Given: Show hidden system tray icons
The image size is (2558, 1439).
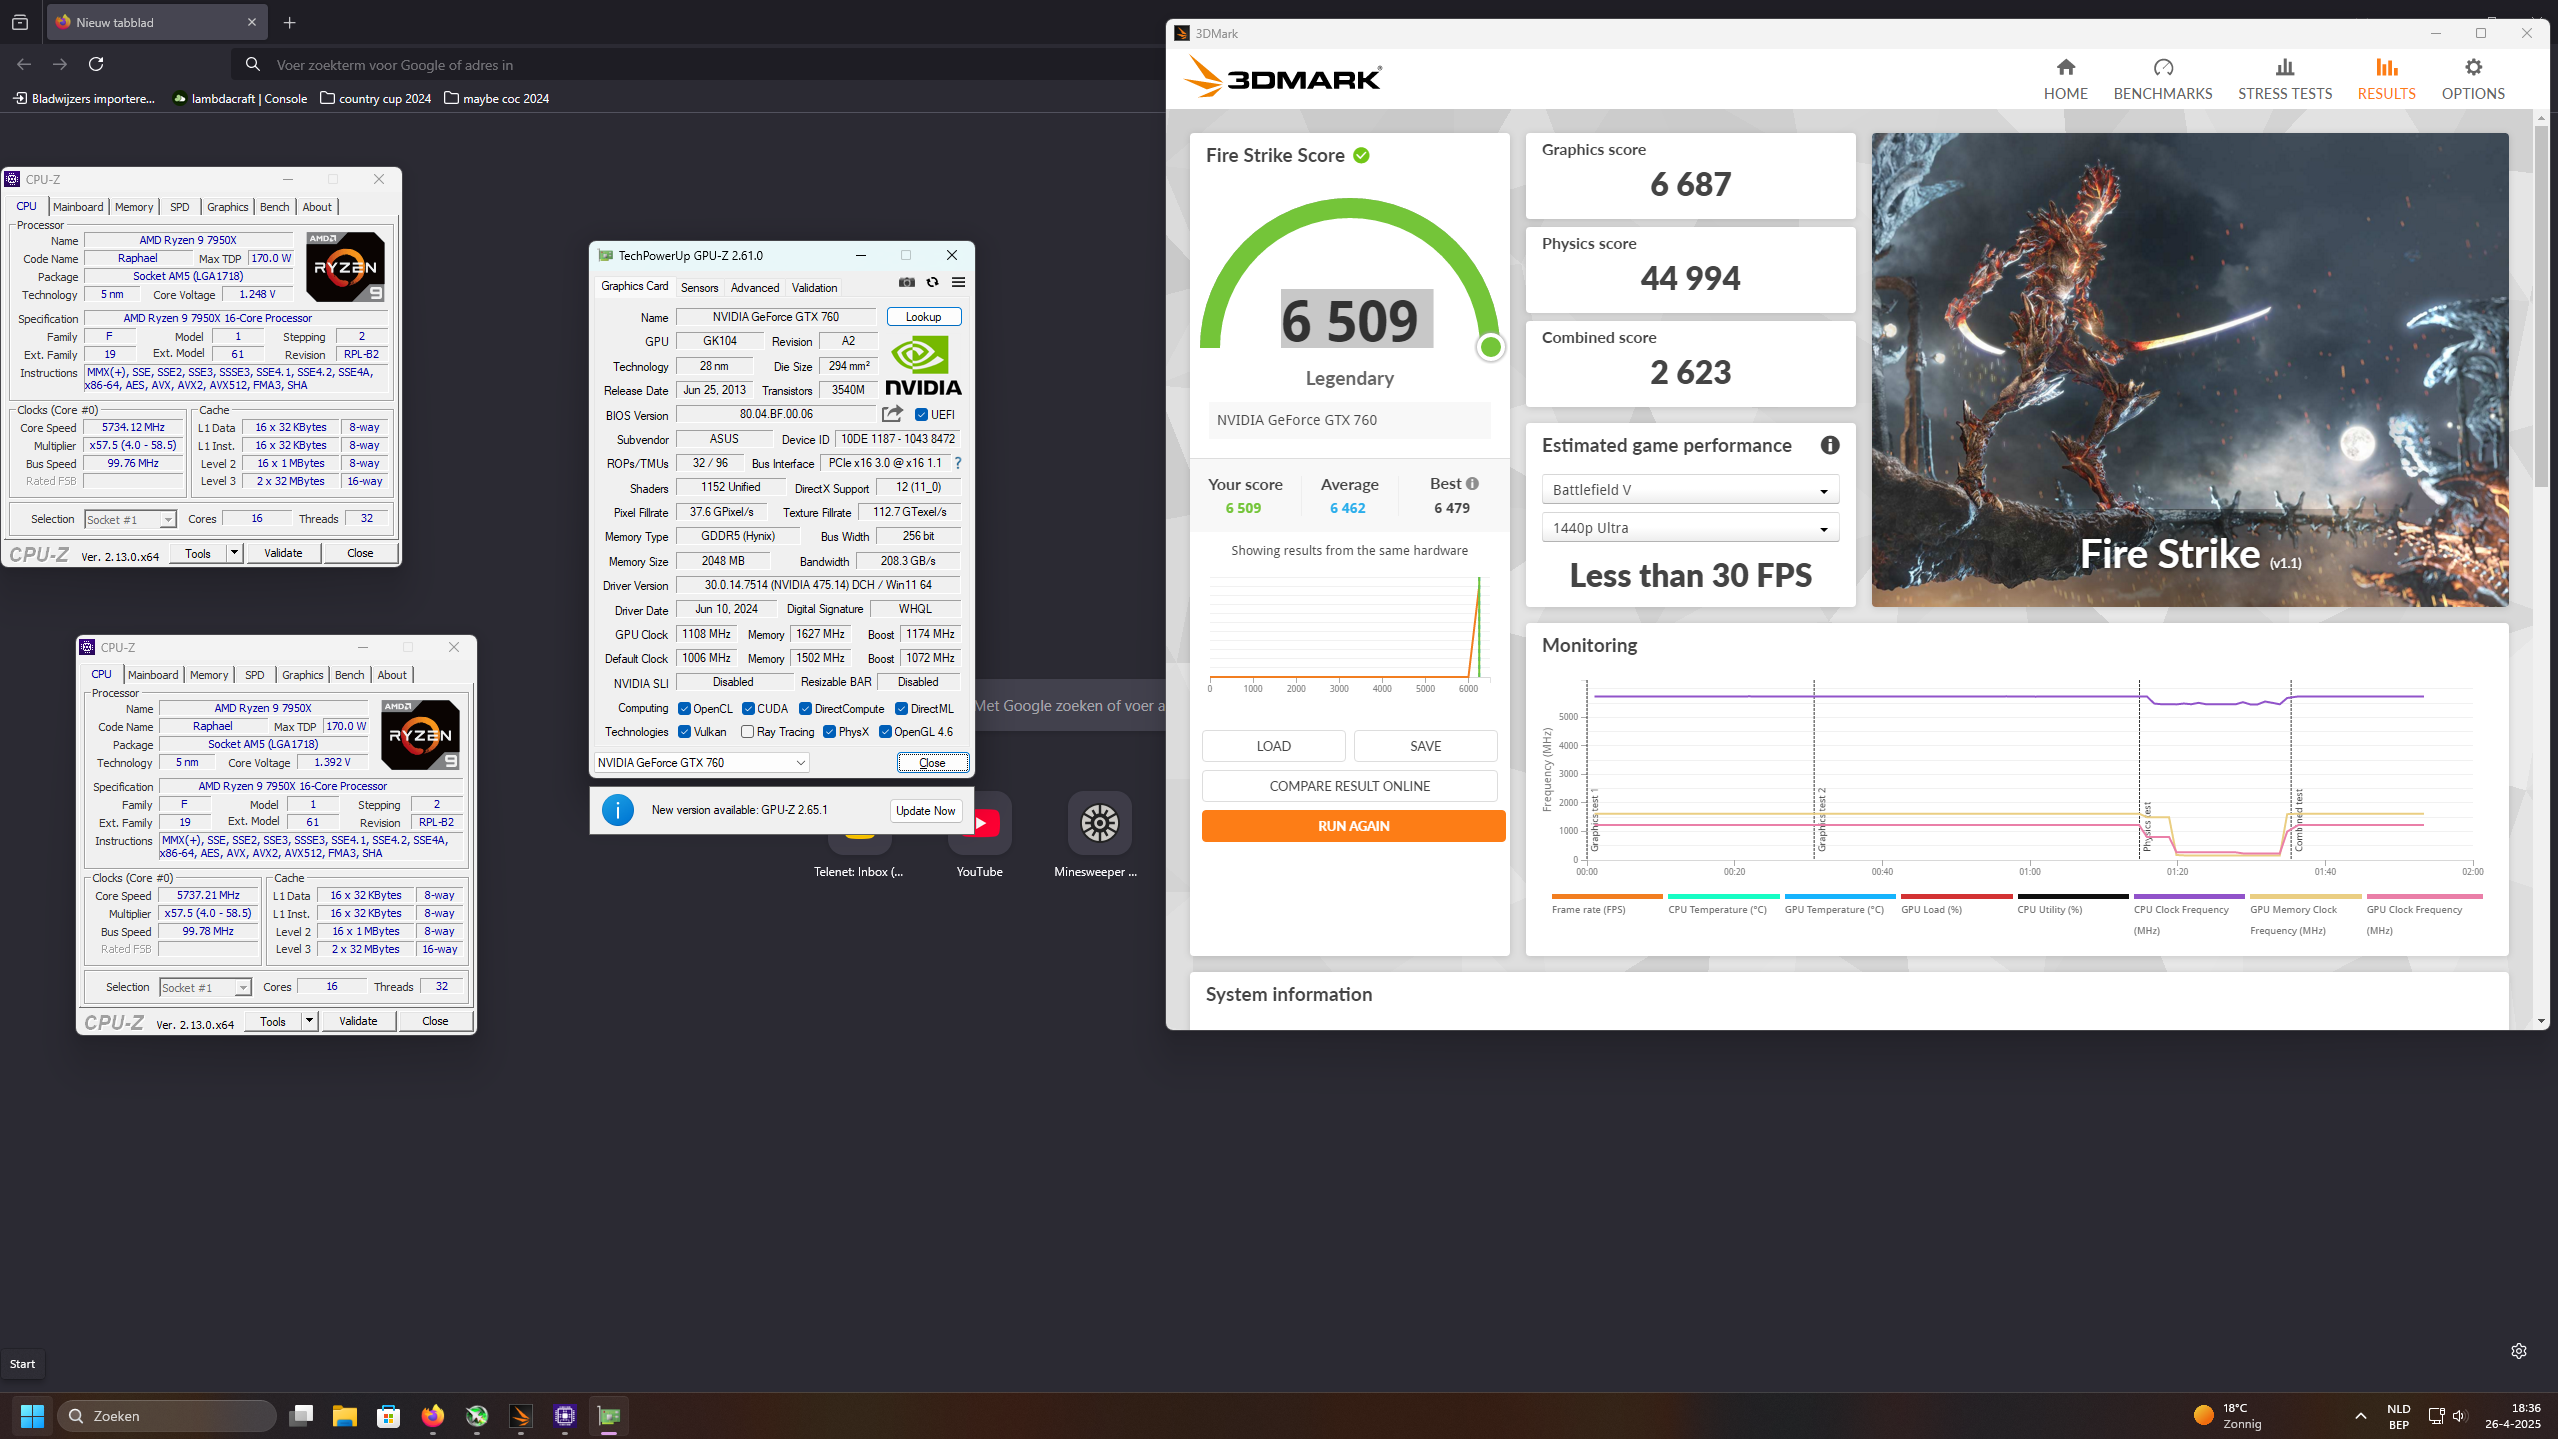Looking at the screenshot, I should tap(2360, 1416).
